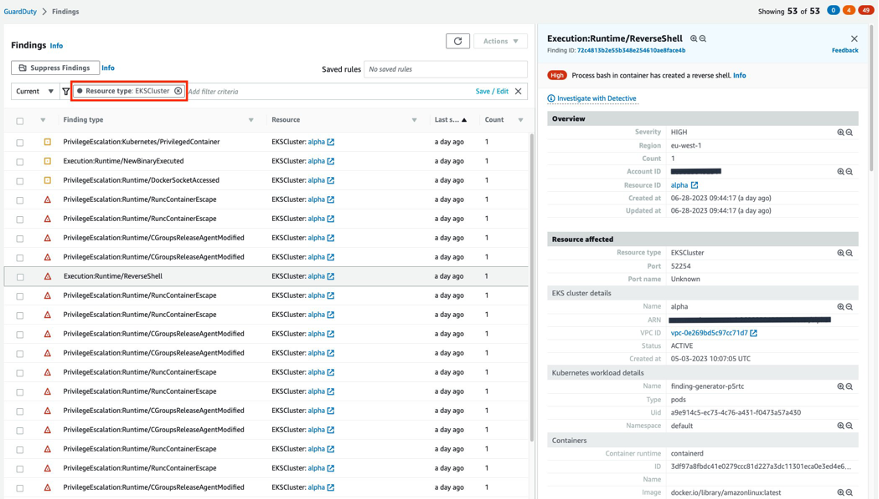Open alpha Resource ID external link icon
The width and height of the screenshot is (879, 499).
(x=695, y=185)
